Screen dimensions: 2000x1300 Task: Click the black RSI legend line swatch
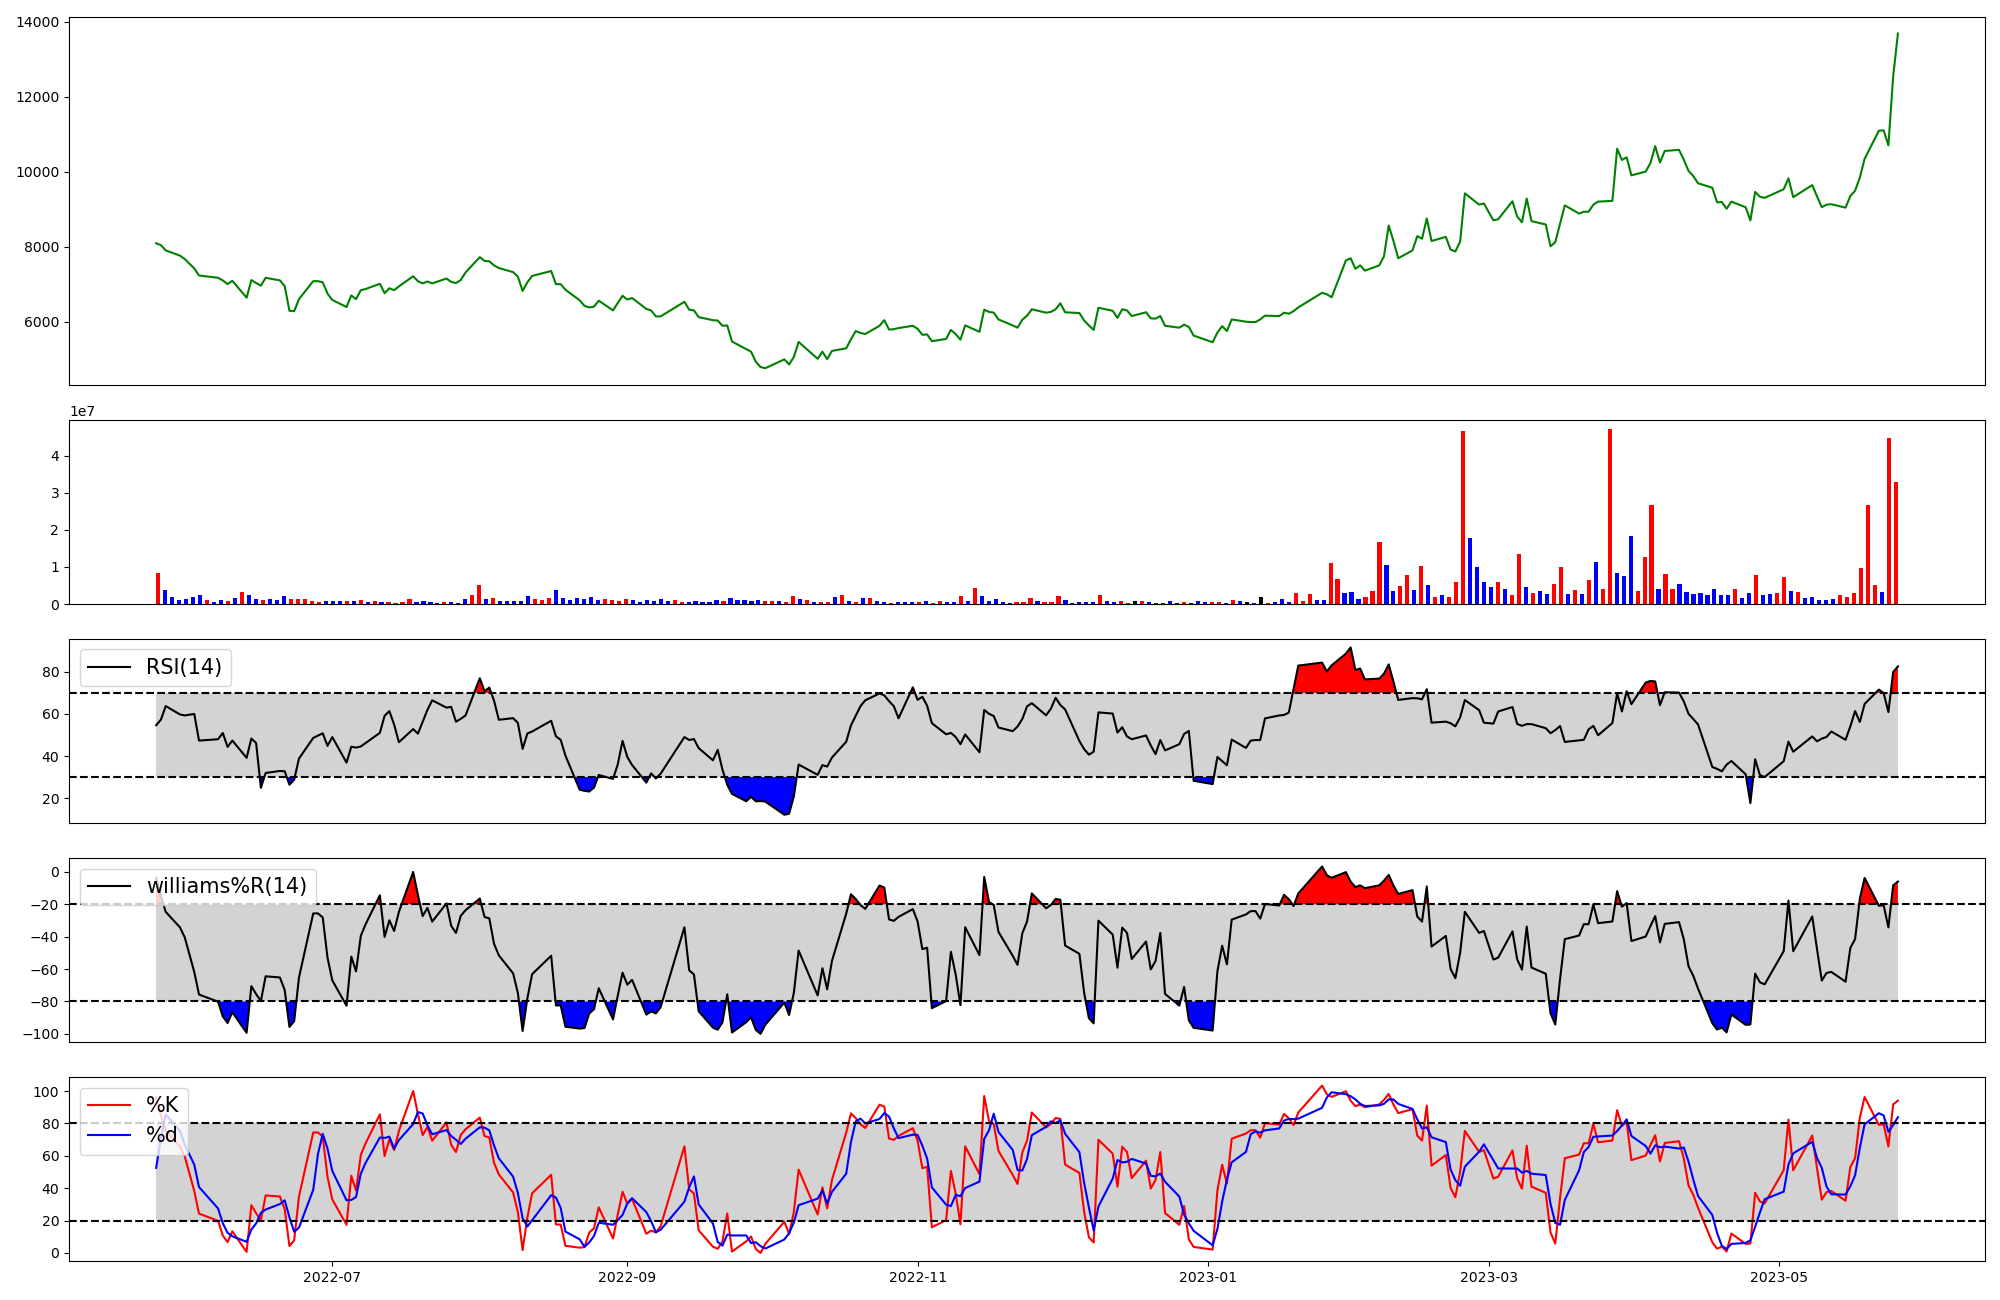(109, 667)
